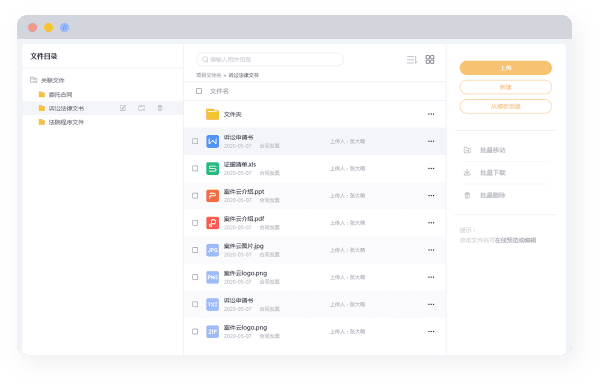Open the file name 证据清单.xls
Viewport: 602px width, 387px height.
coord(240,164)
